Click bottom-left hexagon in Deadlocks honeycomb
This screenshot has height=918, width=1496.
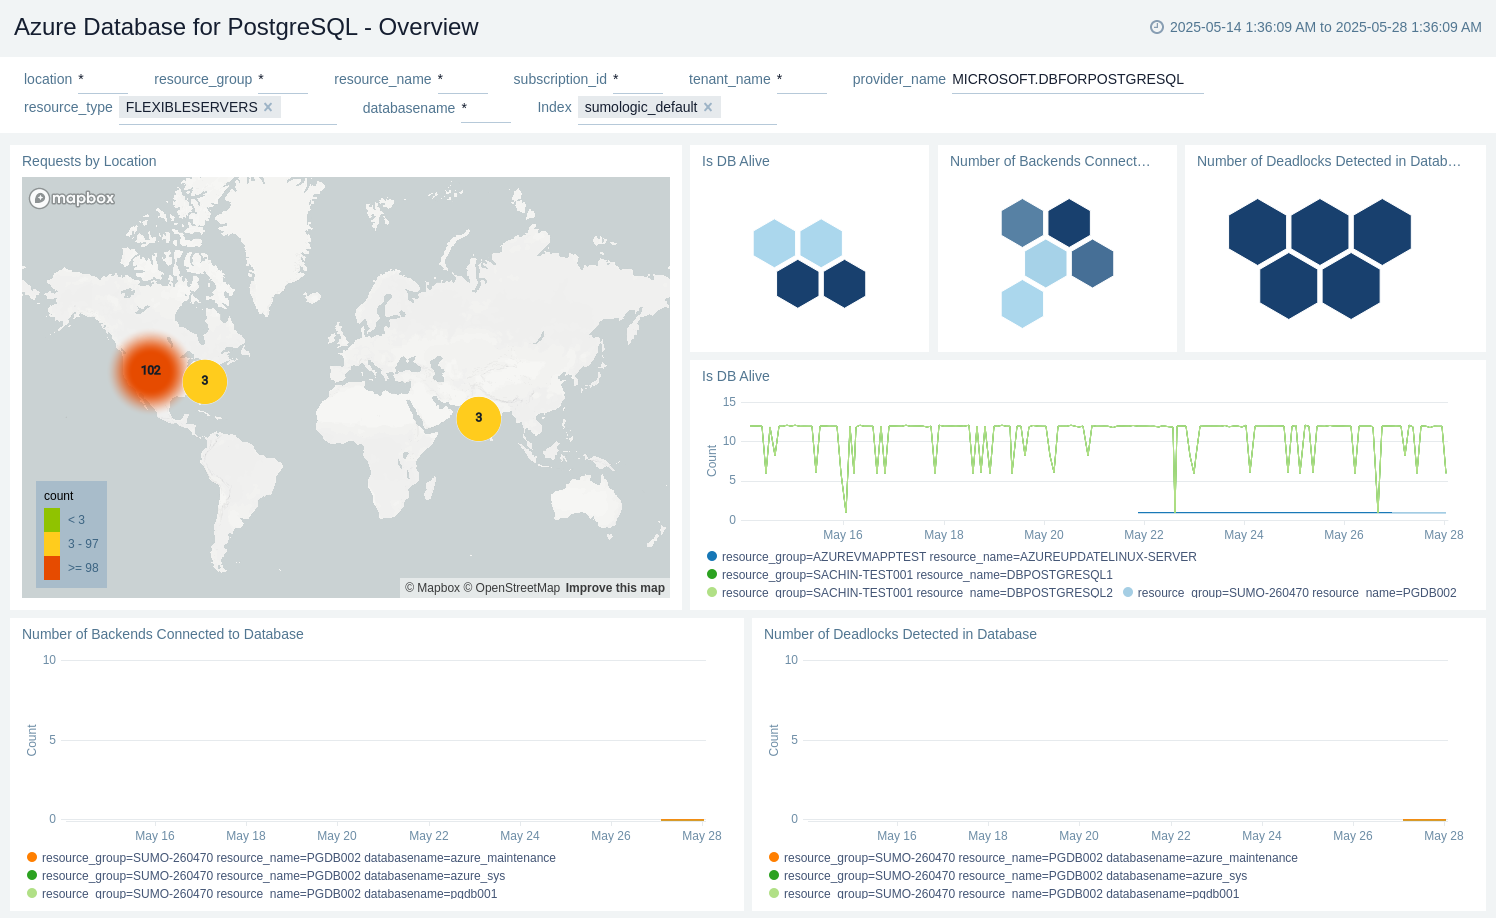pos(1289,286)
